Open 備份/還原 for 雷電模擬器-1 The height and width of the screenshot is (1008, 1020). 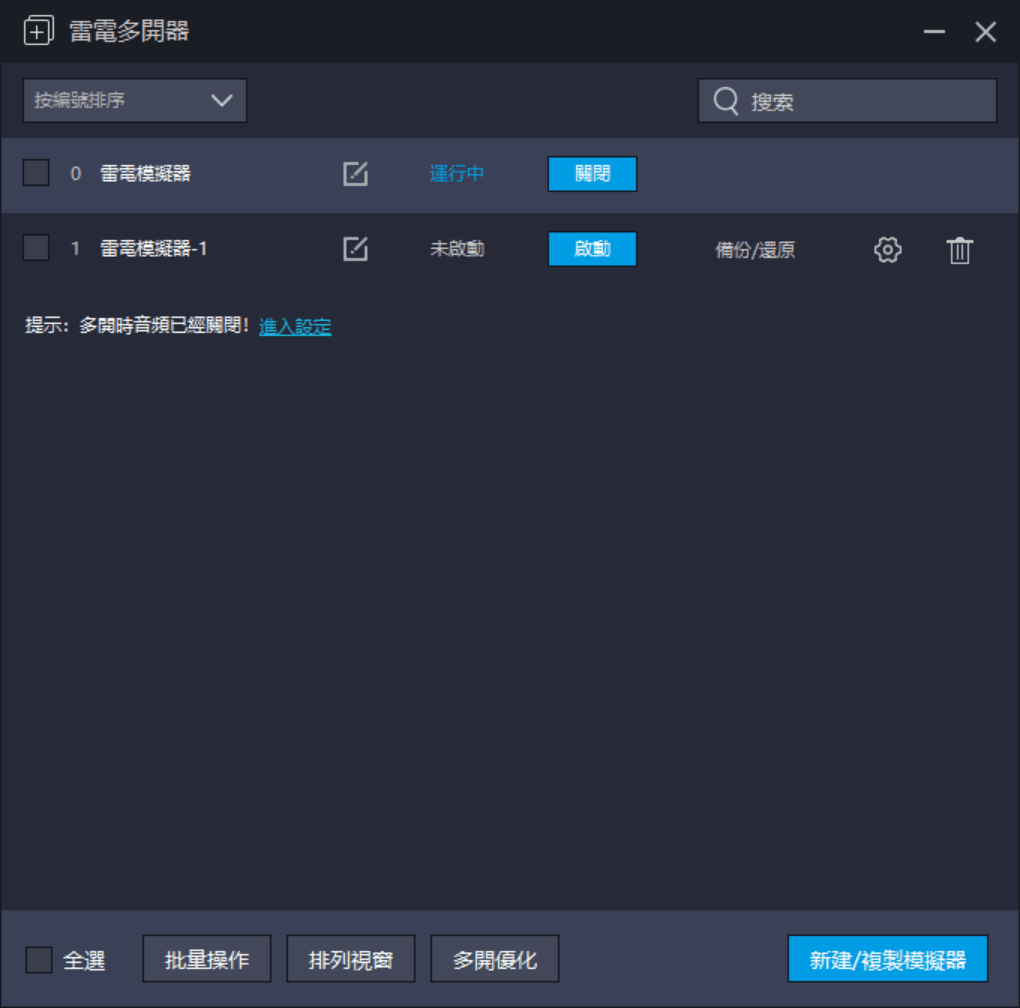(755, 250)
